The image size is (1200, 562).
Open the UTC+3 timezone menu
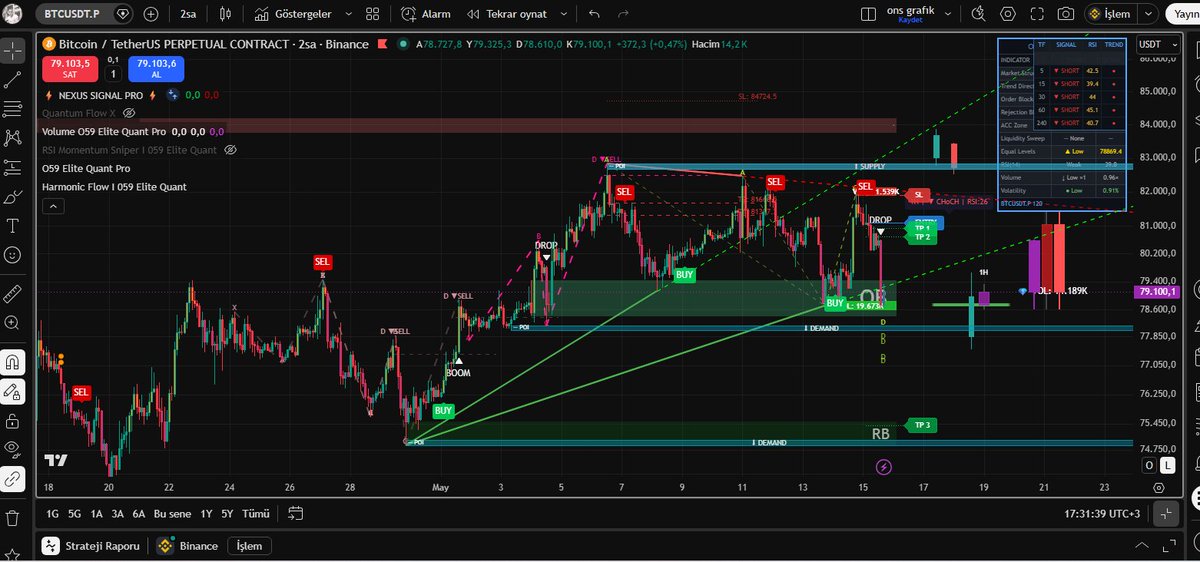point(1103,513)
